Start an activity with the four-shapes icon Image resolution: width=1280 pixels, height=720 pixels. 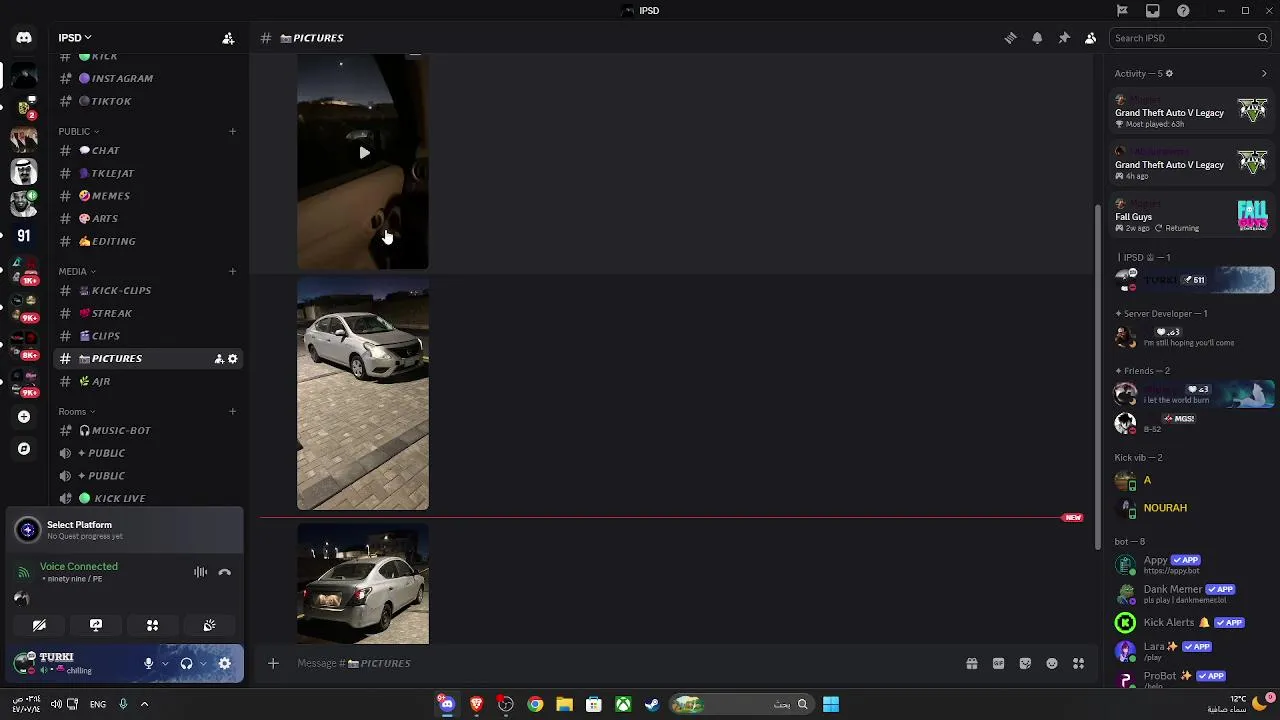pyautogui.click(x=153, y=625)
